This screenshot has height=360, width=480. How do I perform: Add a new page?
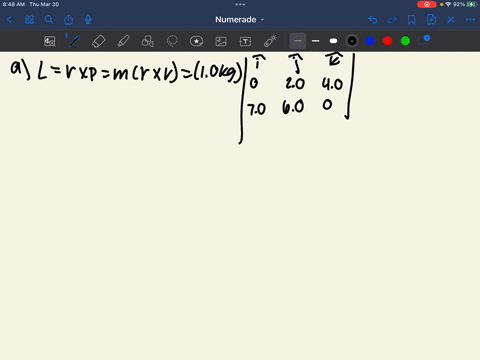tap(431, 20)
